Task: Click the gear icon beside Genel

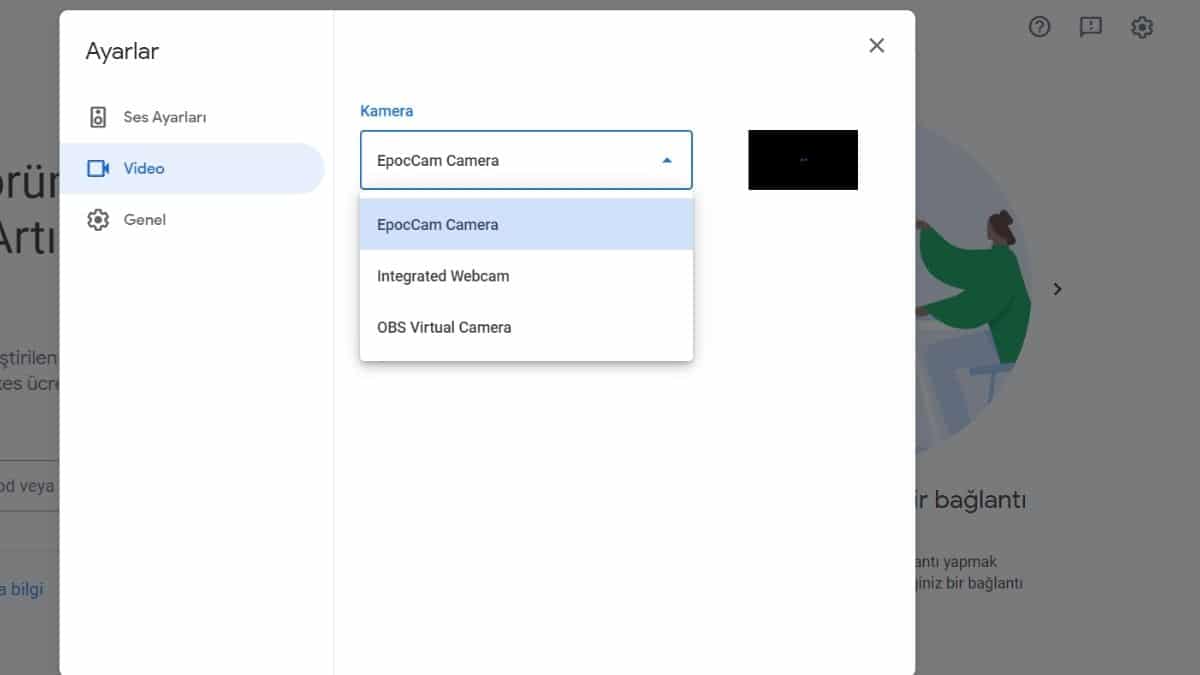Action: 98,220
